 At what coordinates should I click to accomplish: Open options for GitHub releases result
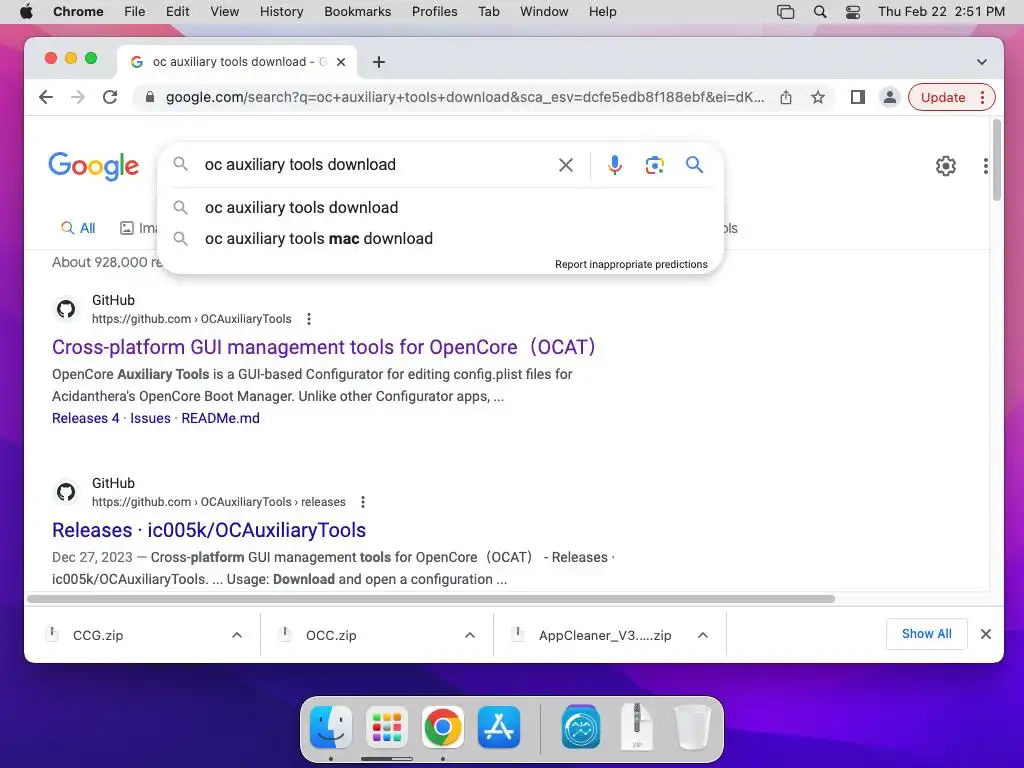(x=363, y=502)
